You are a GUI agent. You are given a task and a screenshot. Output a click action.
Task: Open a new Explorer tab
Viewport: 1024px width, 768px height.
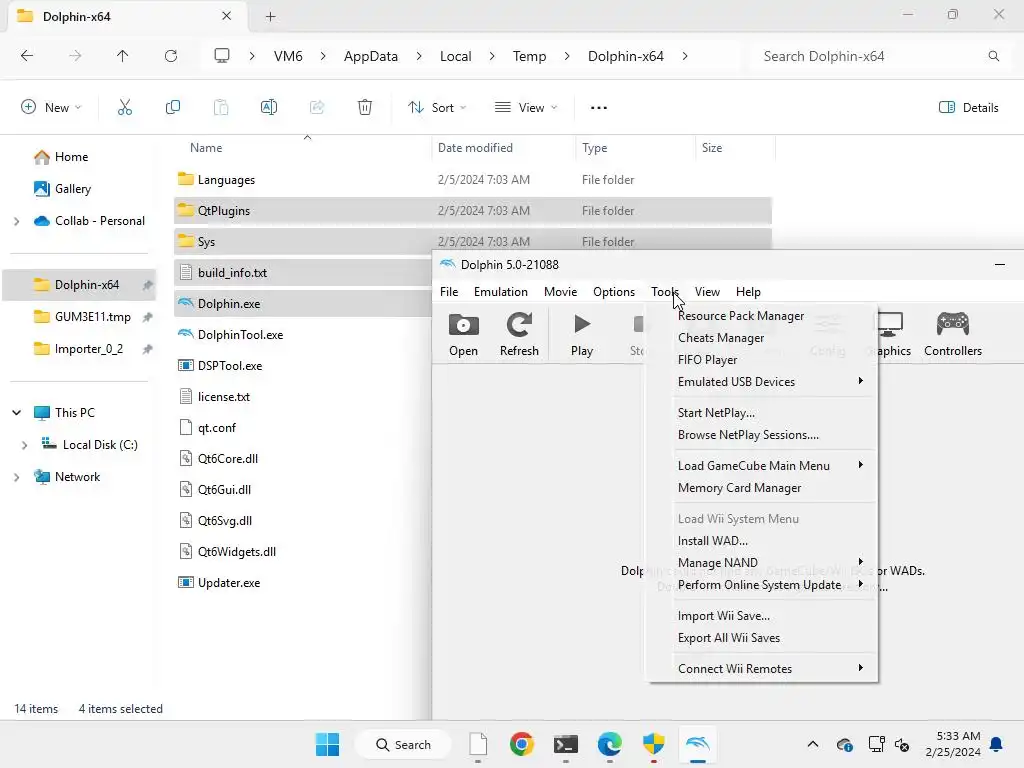(x=270, y=16)
